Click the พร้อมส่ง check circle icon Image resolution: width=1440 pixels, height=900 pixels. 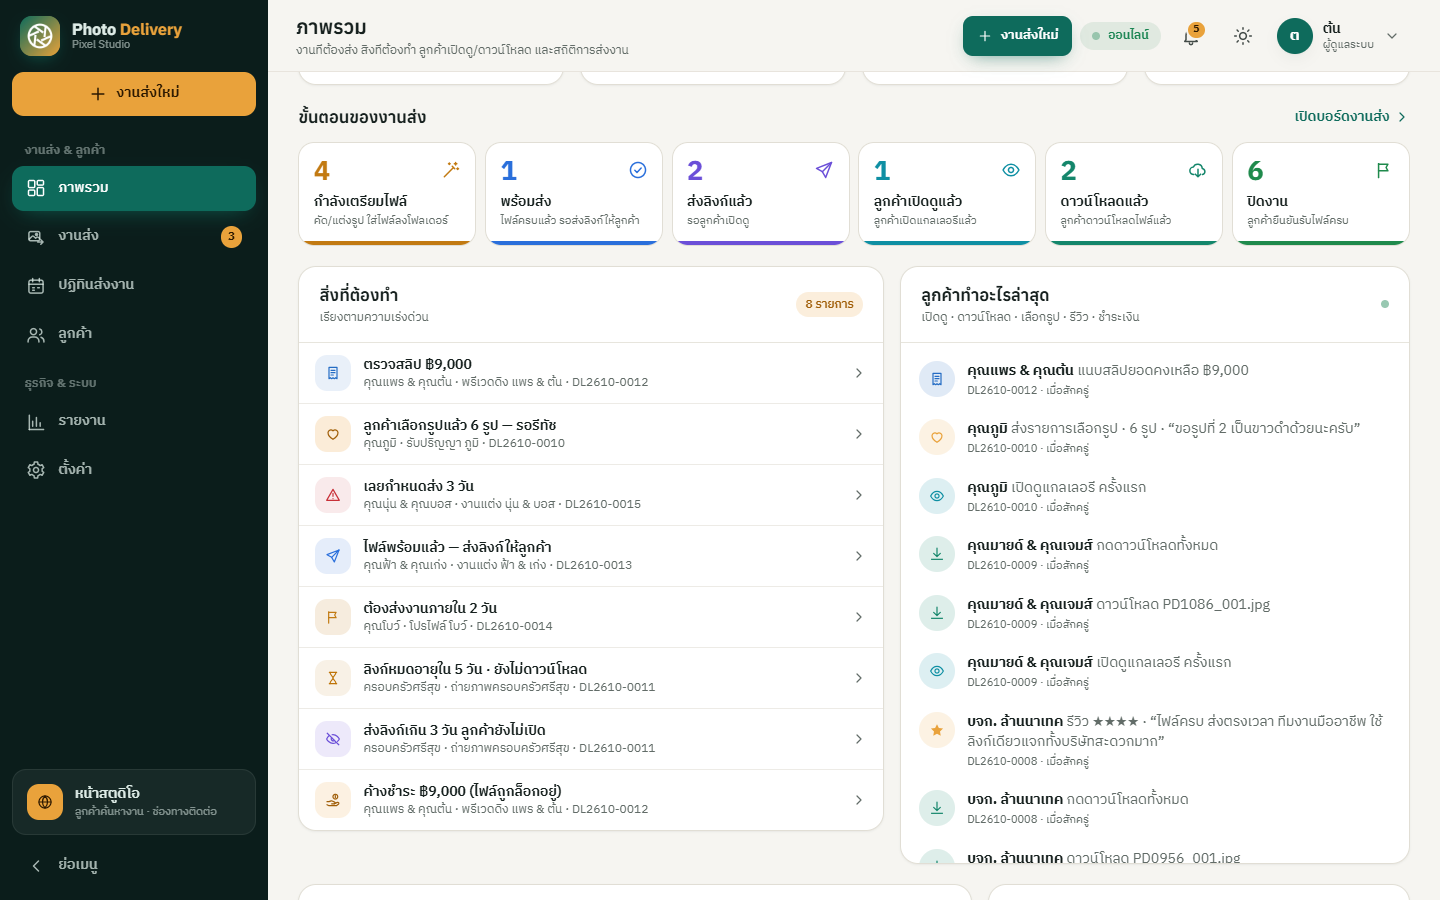pyautogui.click(x=638, y=170)
